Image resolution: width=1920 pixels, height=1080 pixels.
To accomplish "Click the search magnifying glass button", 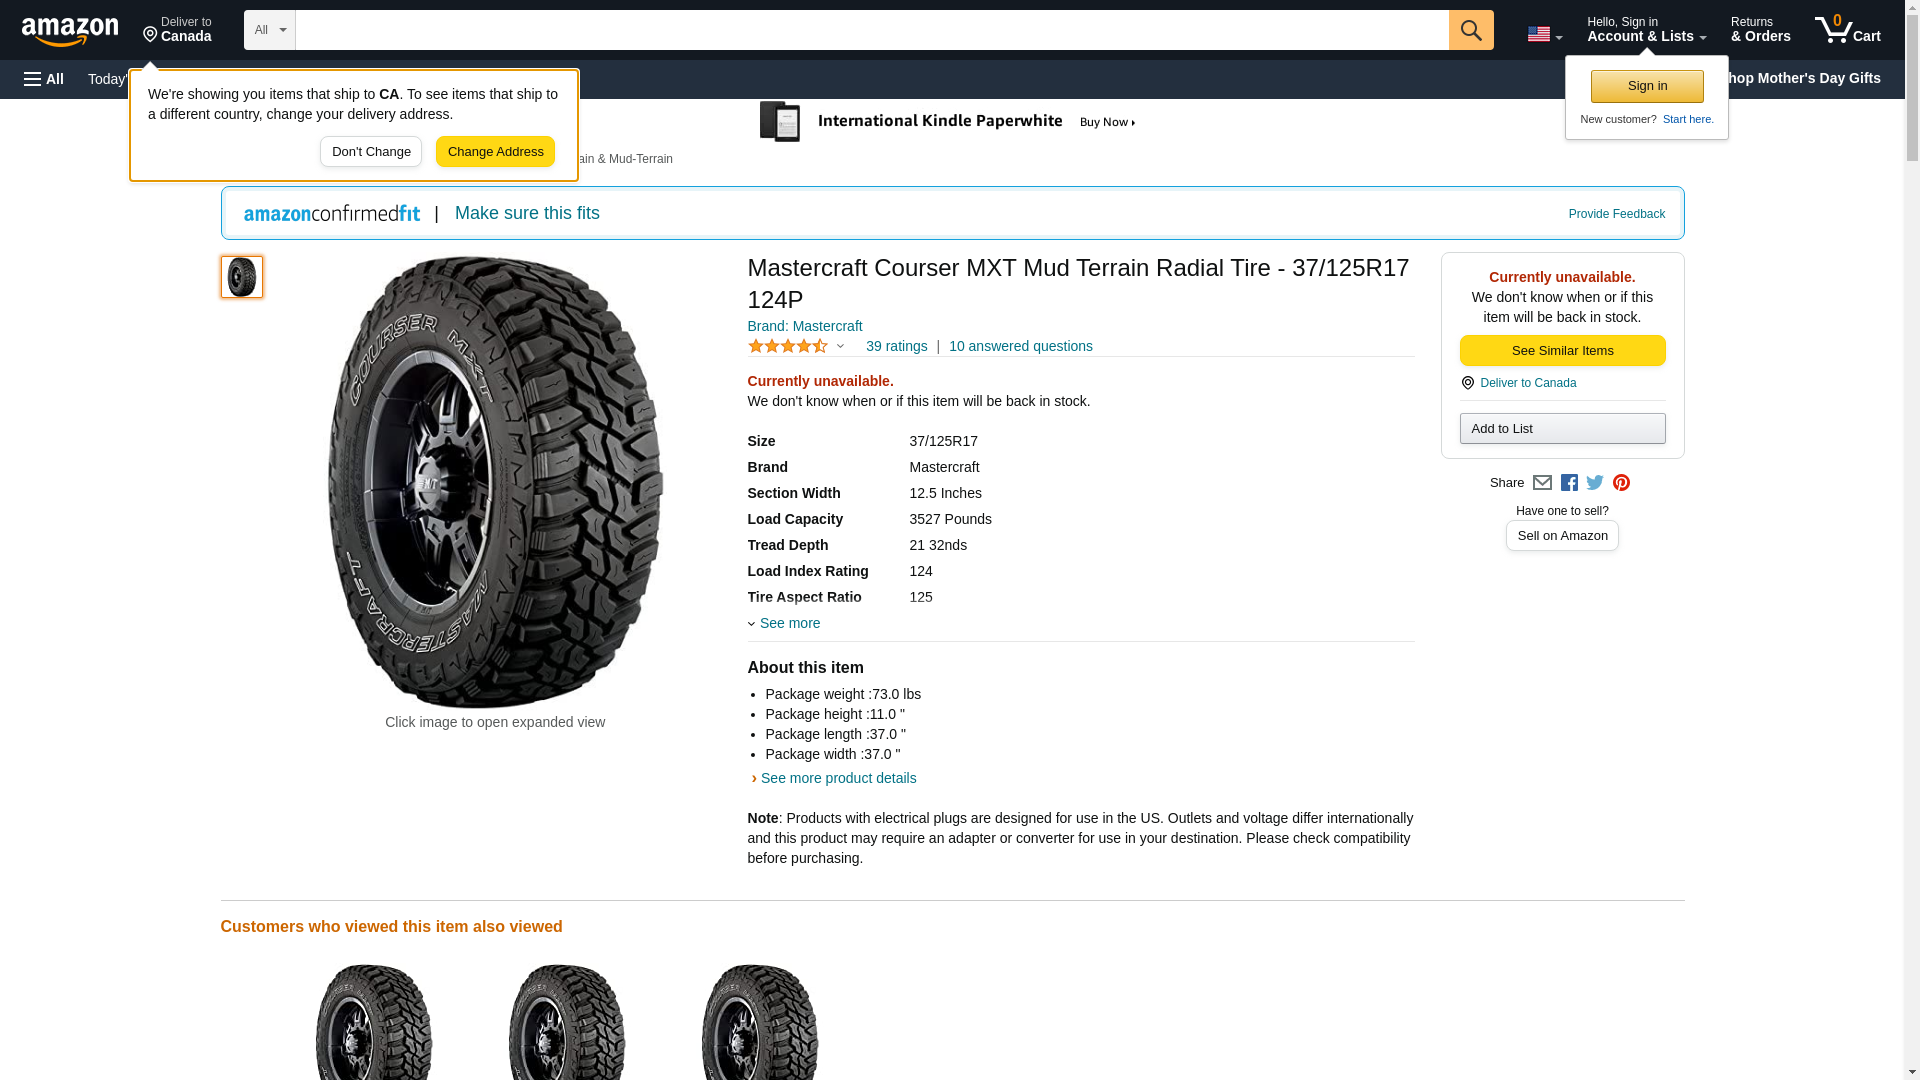I will [1470, 30].
